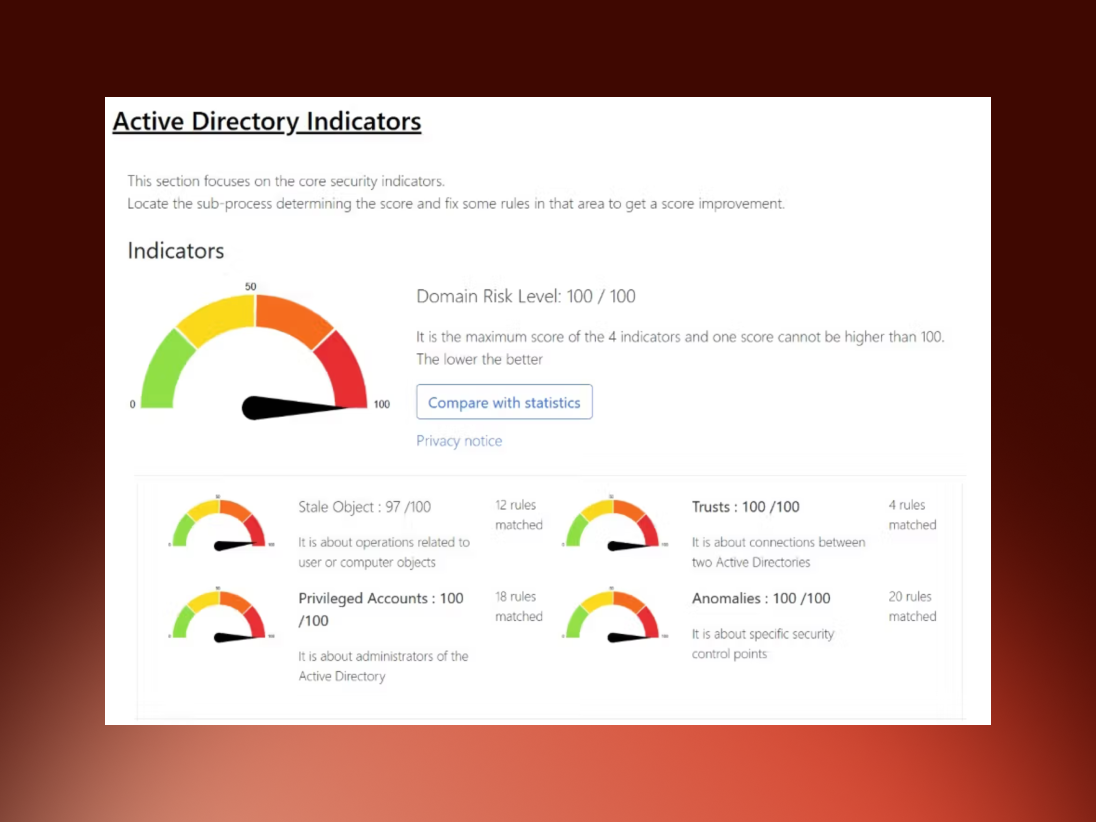Image resolution: width=1096 pixels, height=822 pixels.
Task: Click the 100 label beside the large gauge
Action: [x=382, y=404]
